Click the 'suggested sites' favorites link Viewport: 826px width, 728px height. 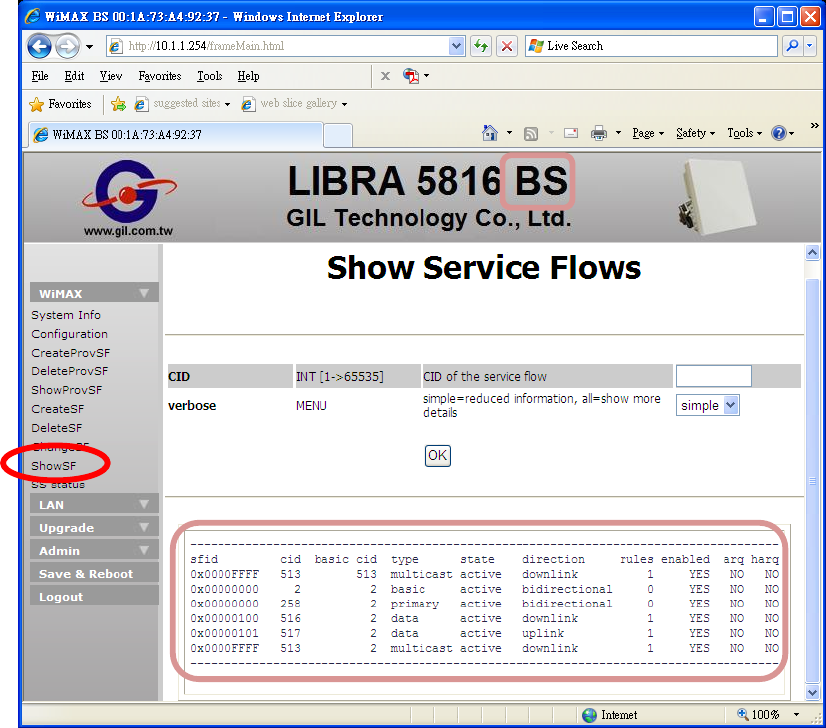coord(182,104)
